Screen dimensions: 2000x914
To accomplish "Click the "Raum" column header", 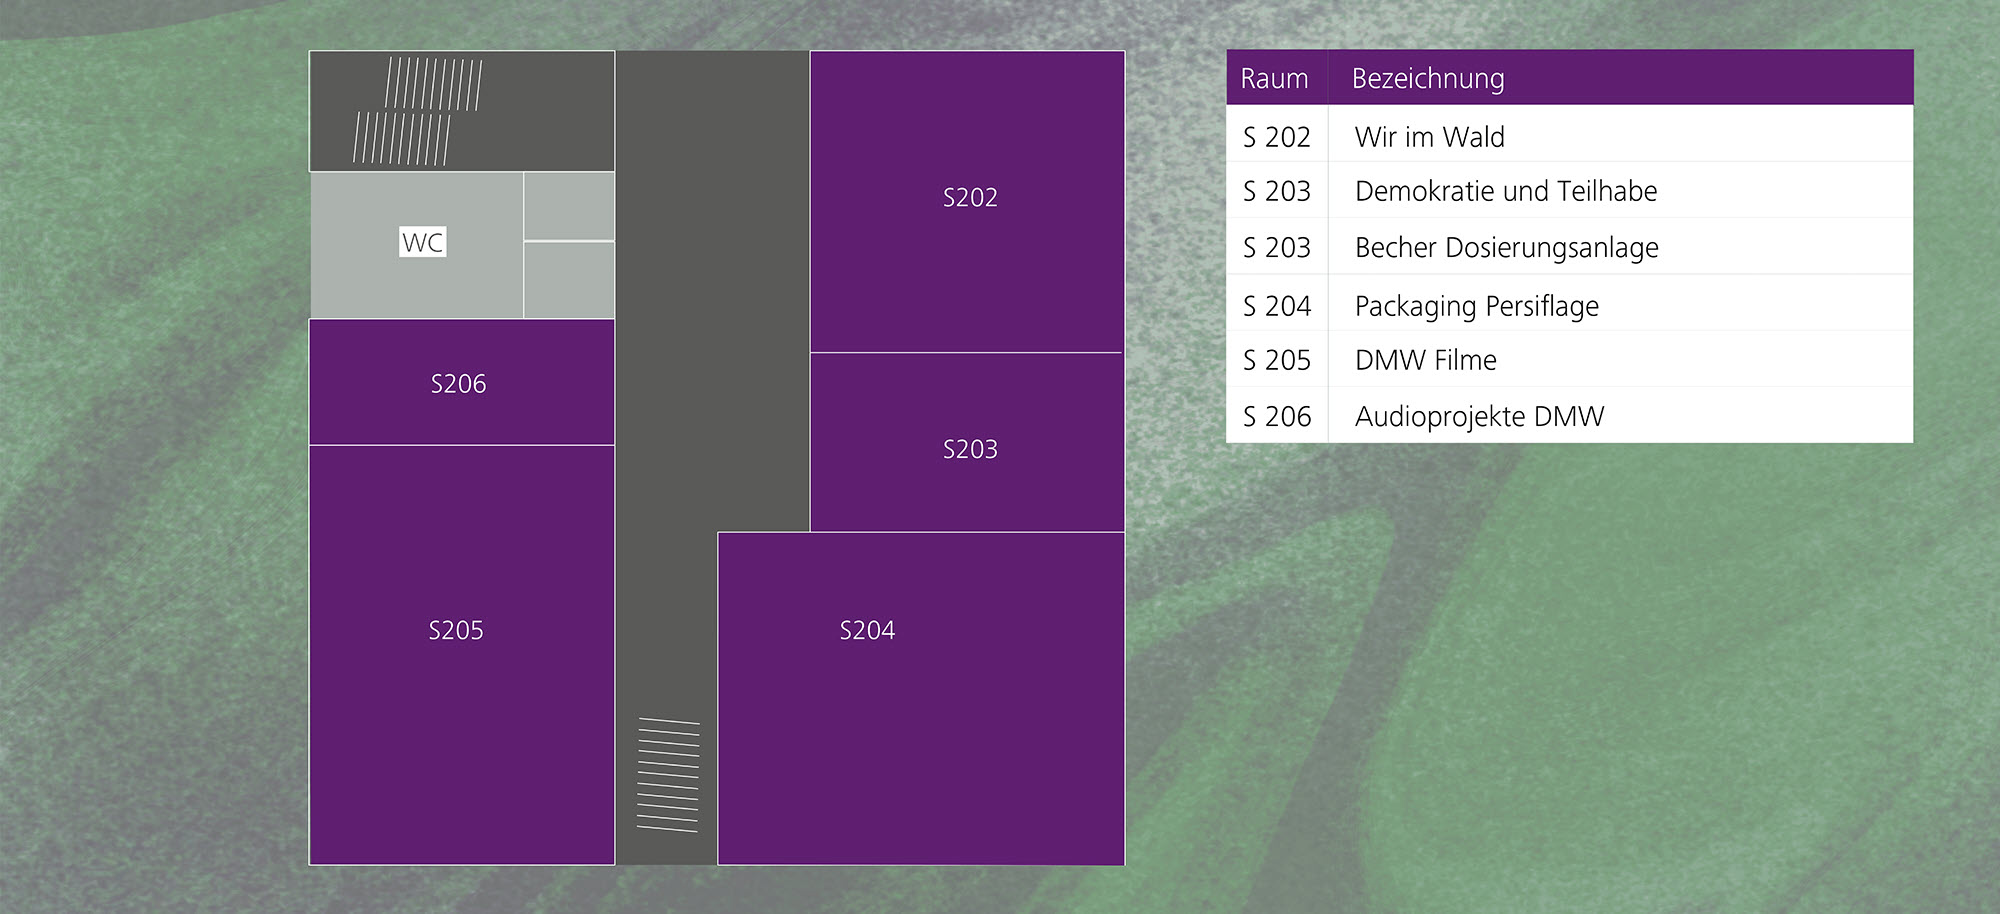I will [1274, 78].
